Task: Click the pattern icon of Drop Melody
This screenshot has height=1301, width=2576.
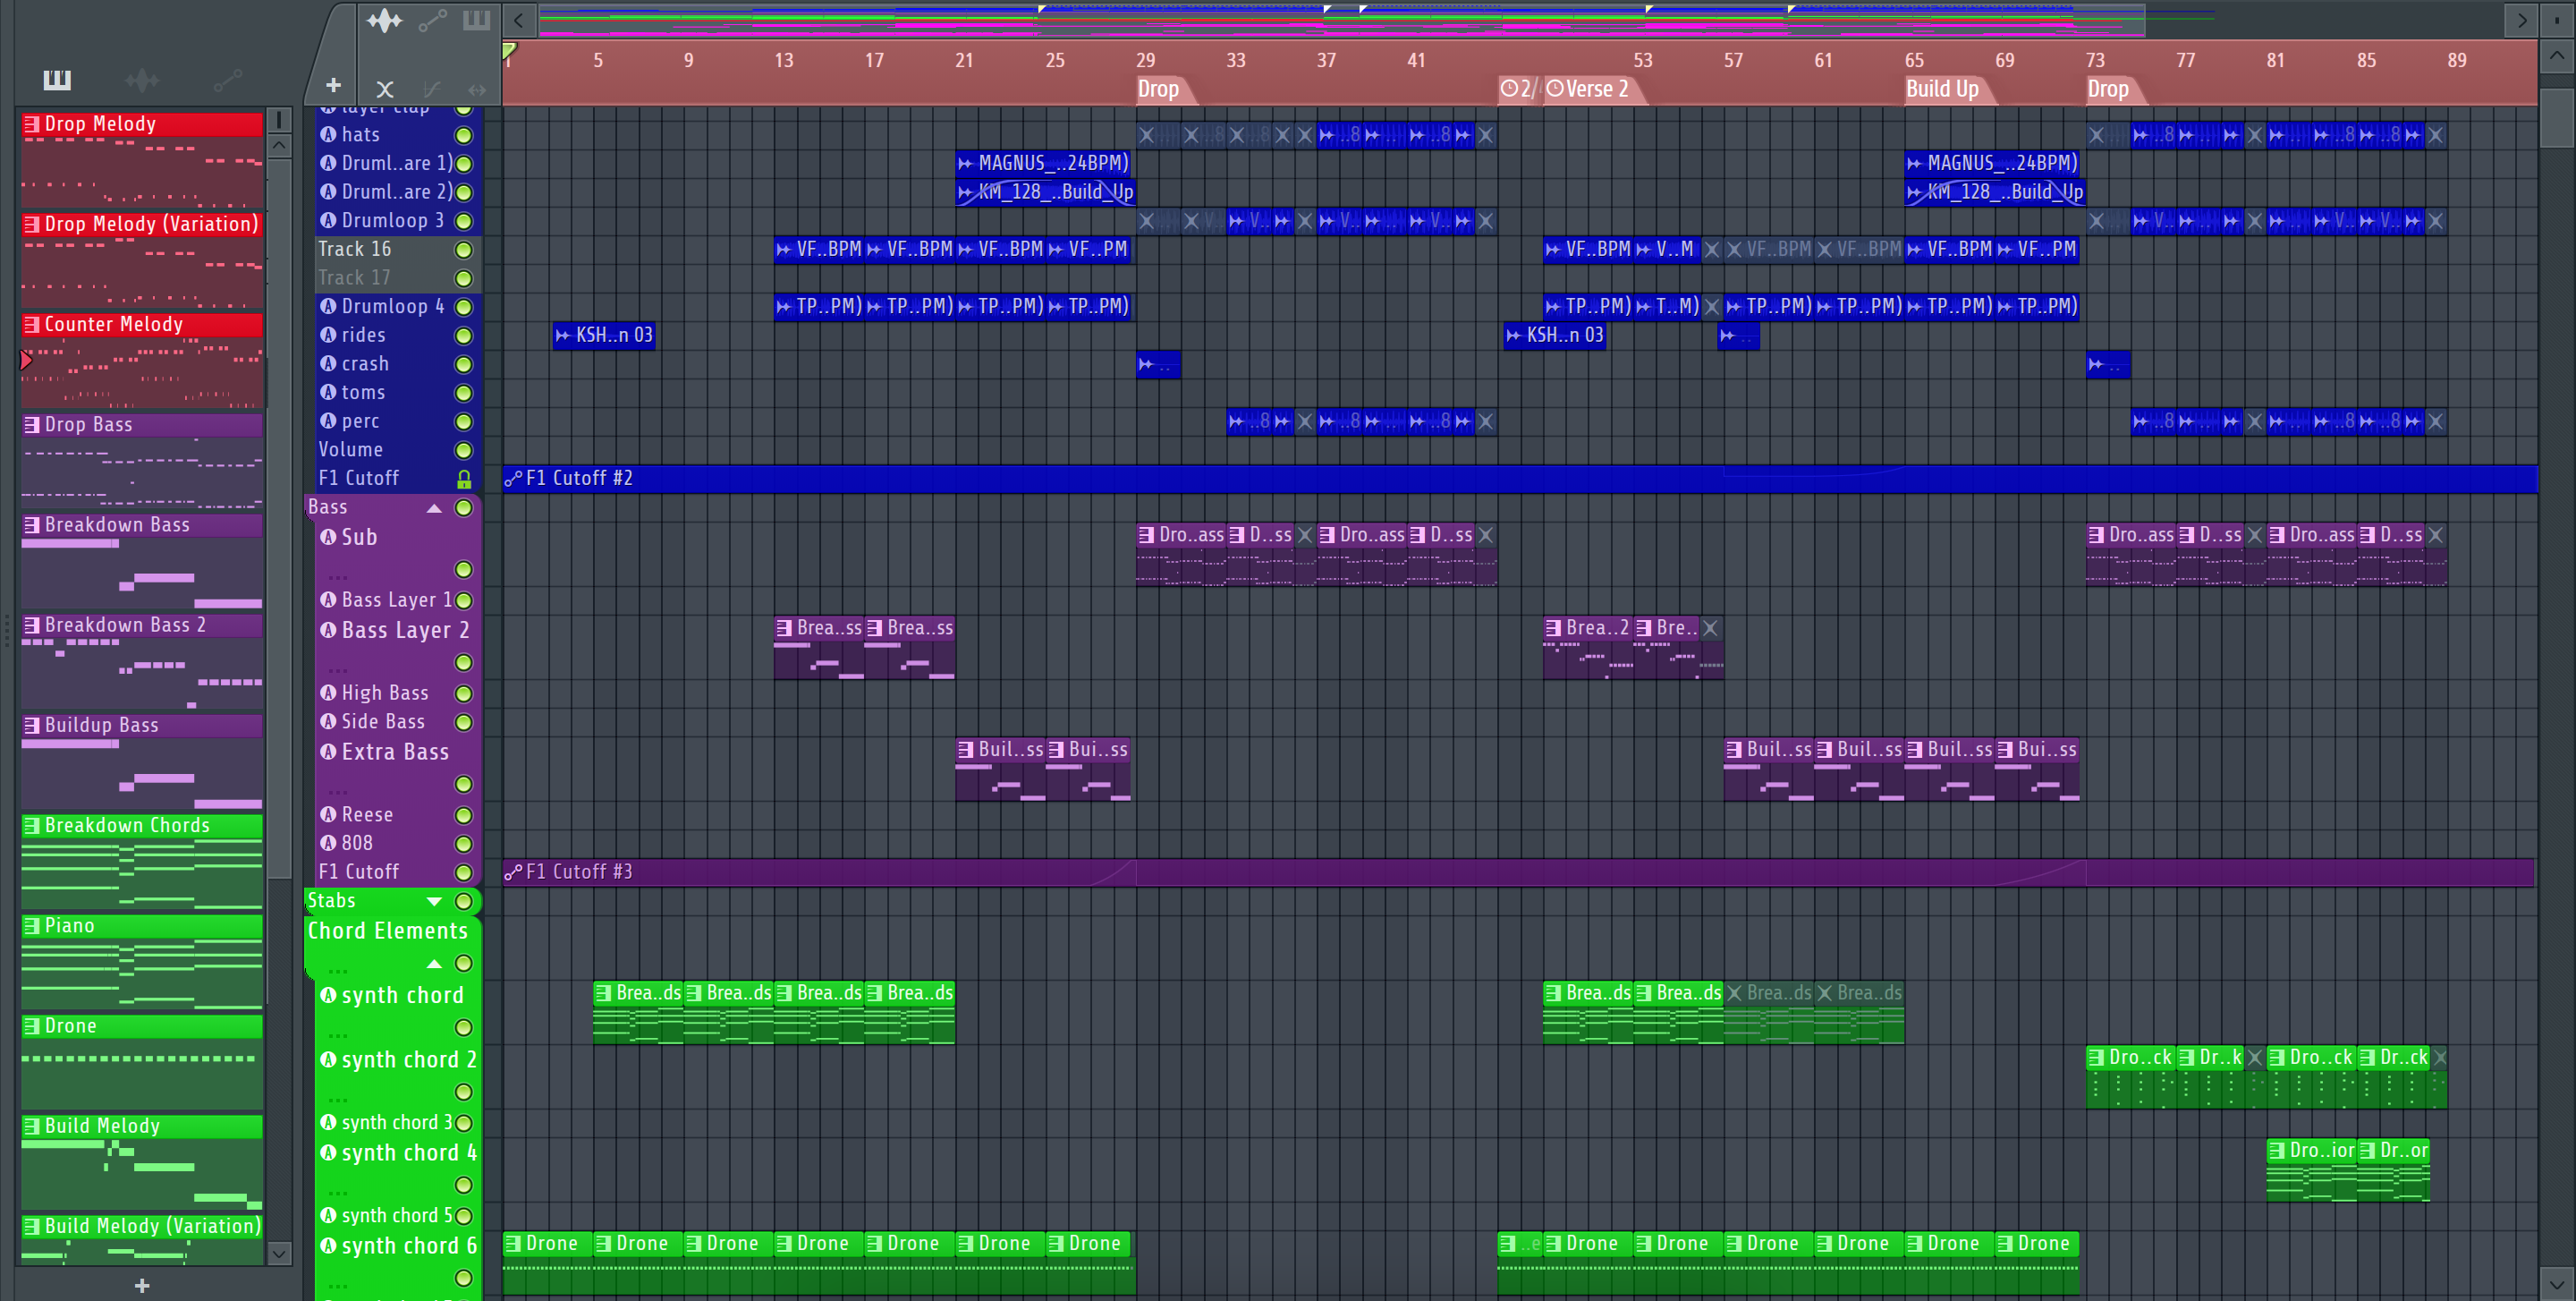Action: [33, 124]
